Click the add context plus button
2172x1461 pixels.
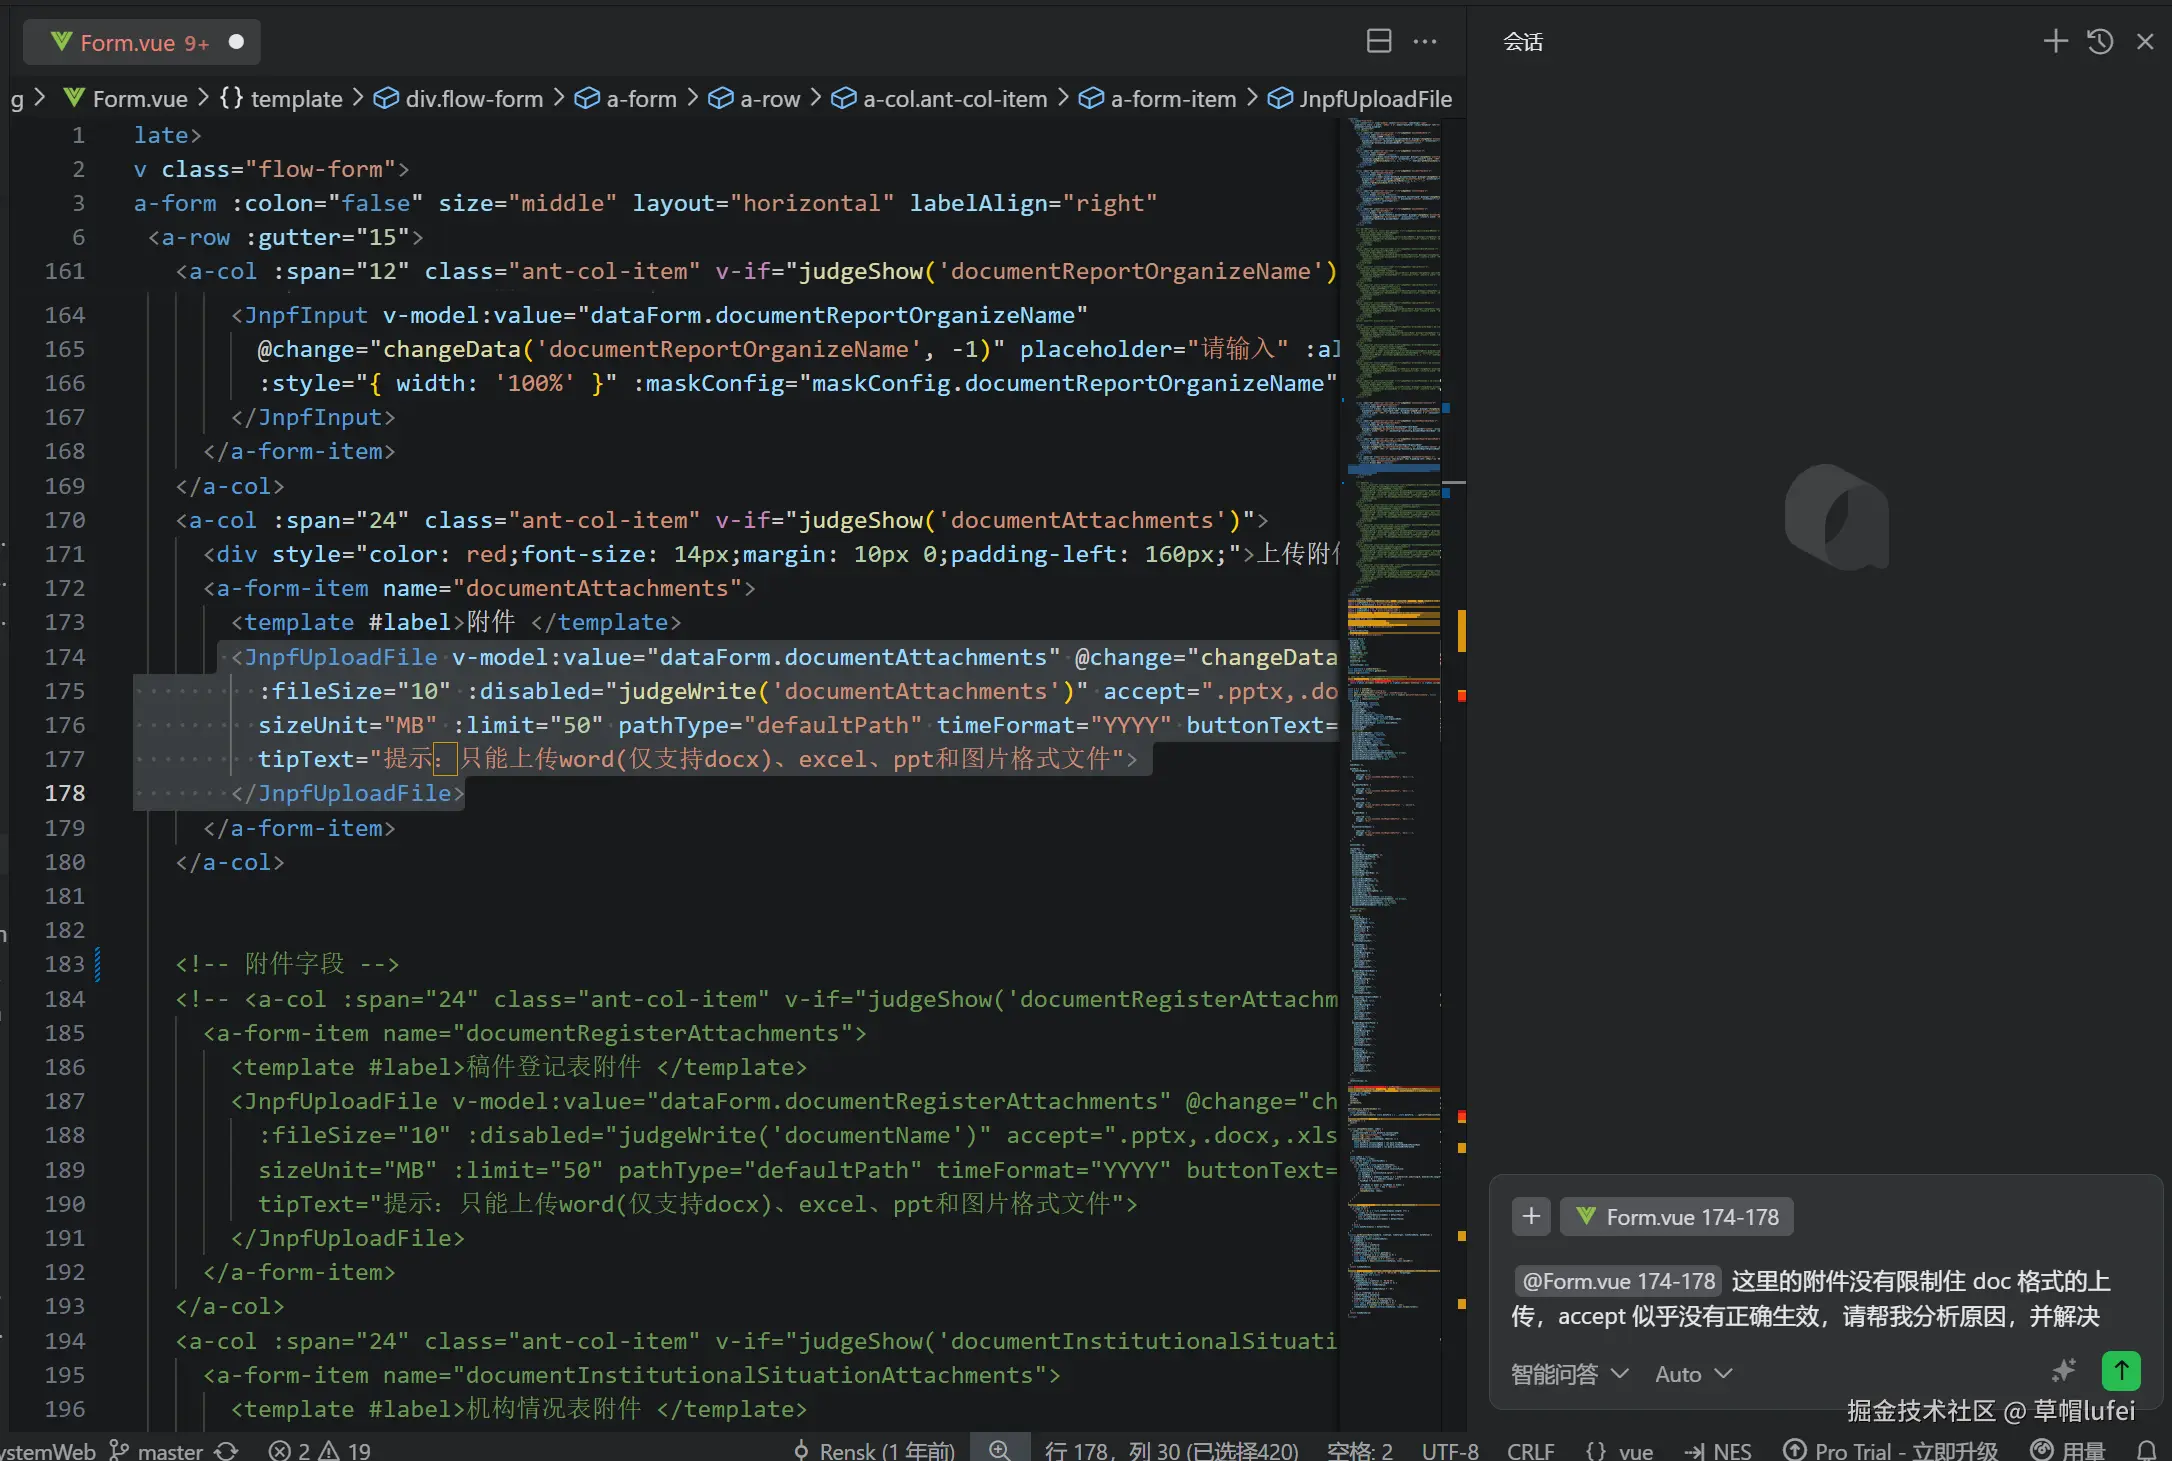click(x=1531, y=1216)
